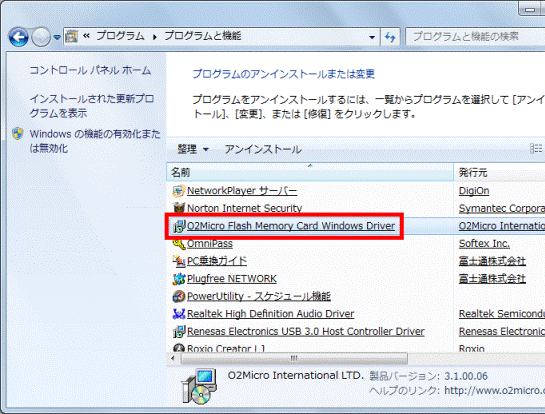Change the view with the view options icon
This screenshot has width=545, height=414.
pos(536,149)
